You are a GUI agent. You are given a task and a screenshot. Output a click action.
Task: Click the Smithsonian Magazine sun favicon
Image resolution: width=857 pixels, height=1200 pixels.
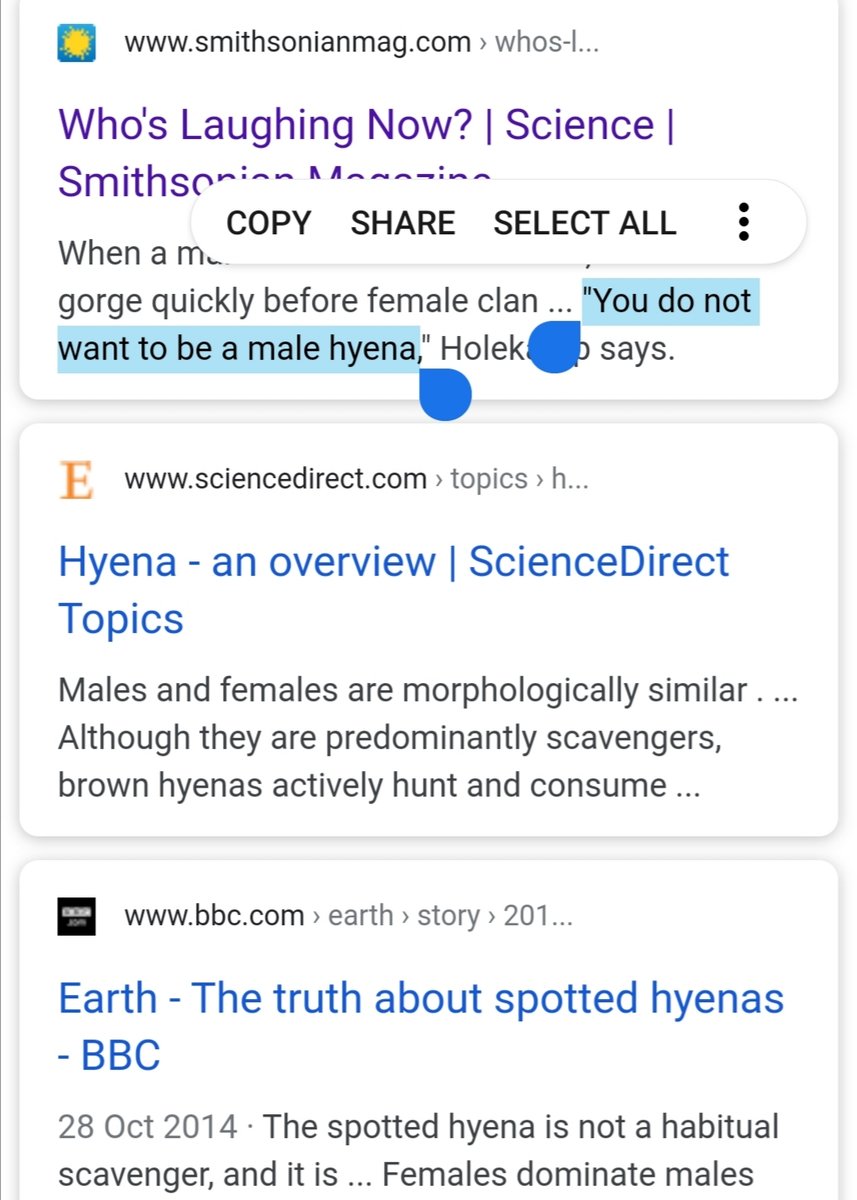click(77, 43)
